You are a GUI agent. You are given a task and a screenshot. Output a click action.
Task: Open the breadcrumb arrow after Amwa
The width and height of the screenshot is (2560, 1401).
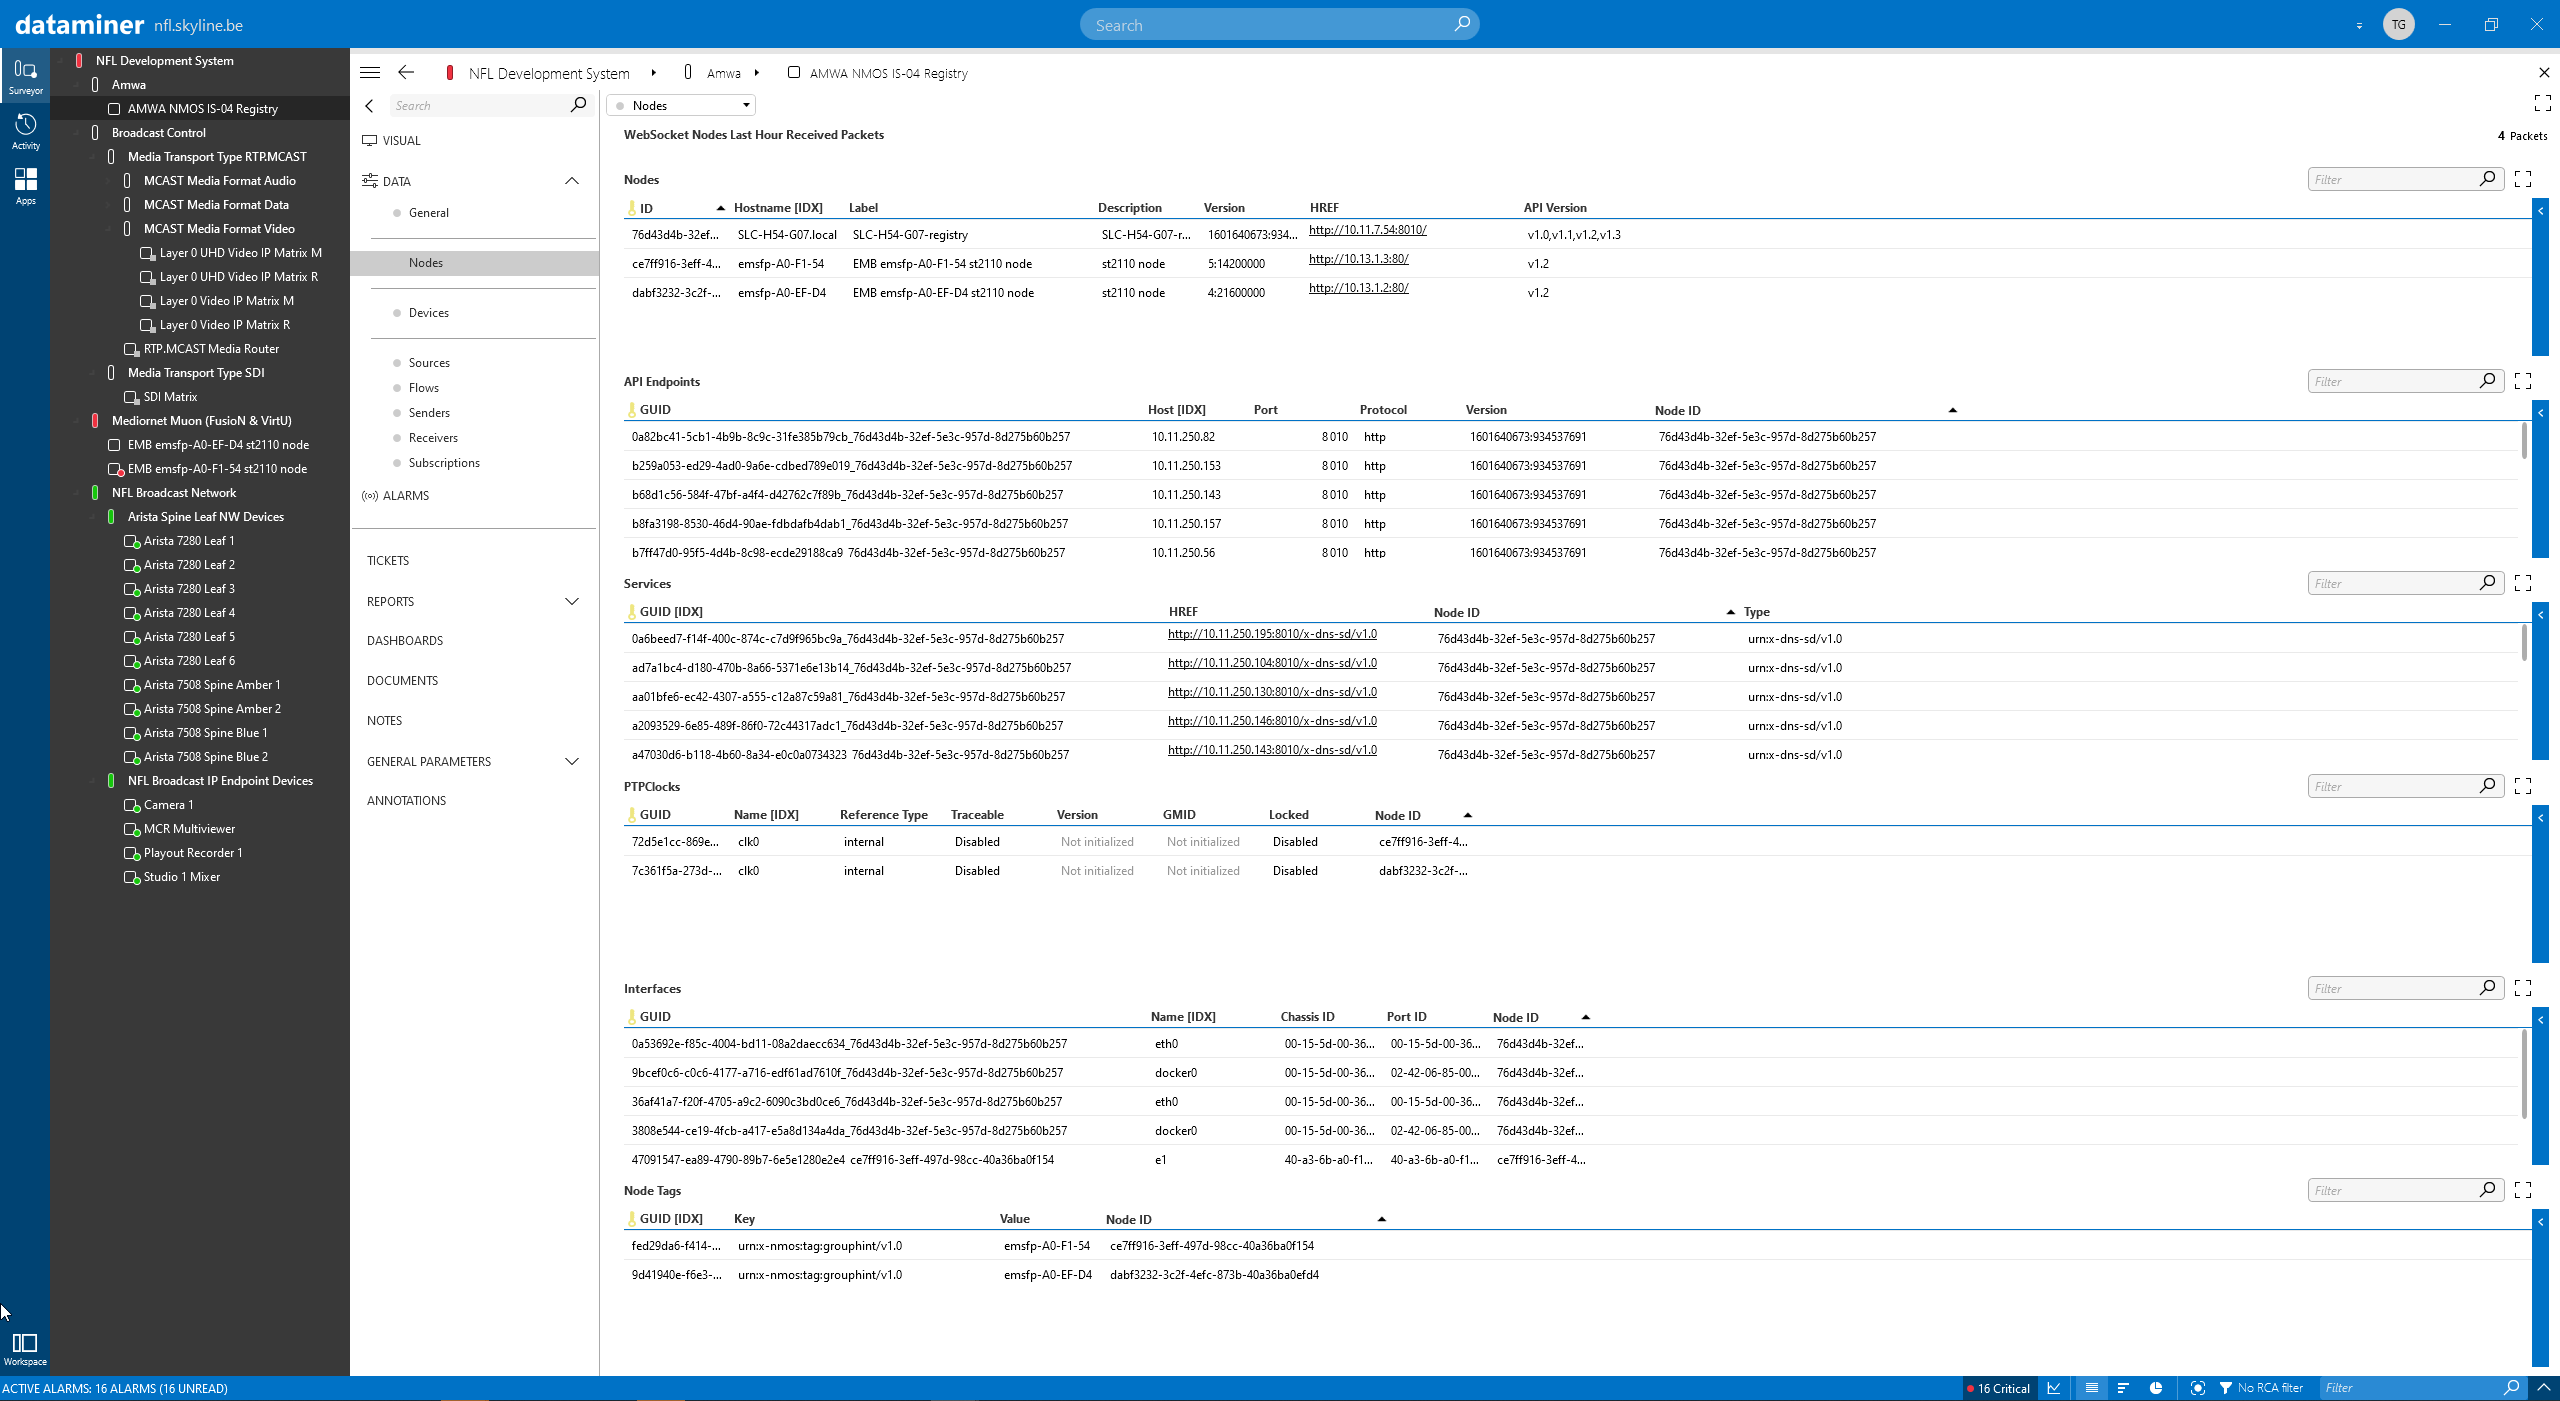(x=757, y=72)
